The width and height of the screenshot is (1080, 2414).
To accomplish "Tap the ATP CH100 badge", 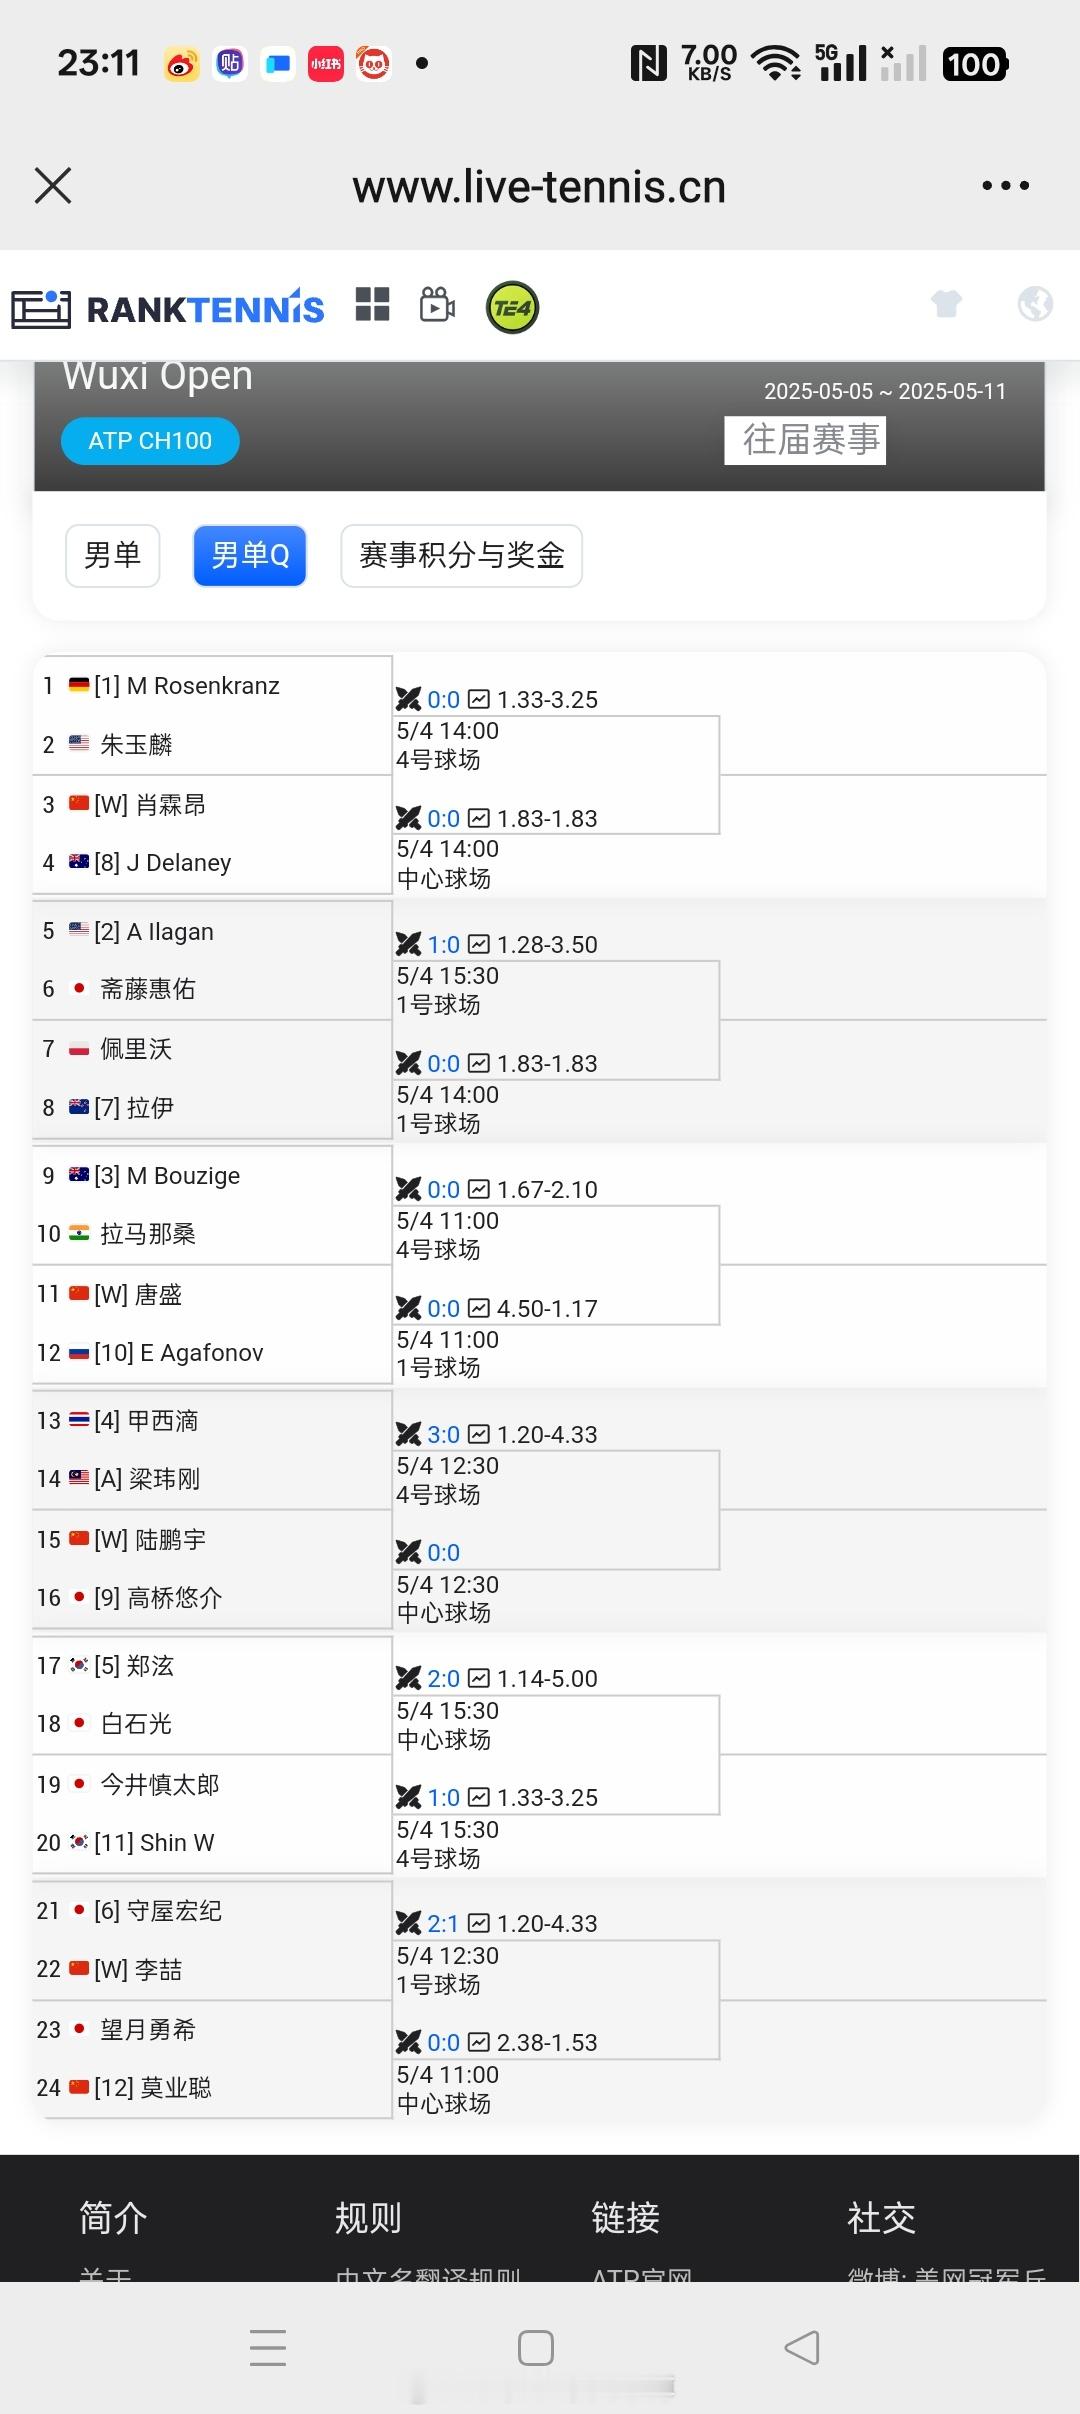I will (x=150, y=441).
